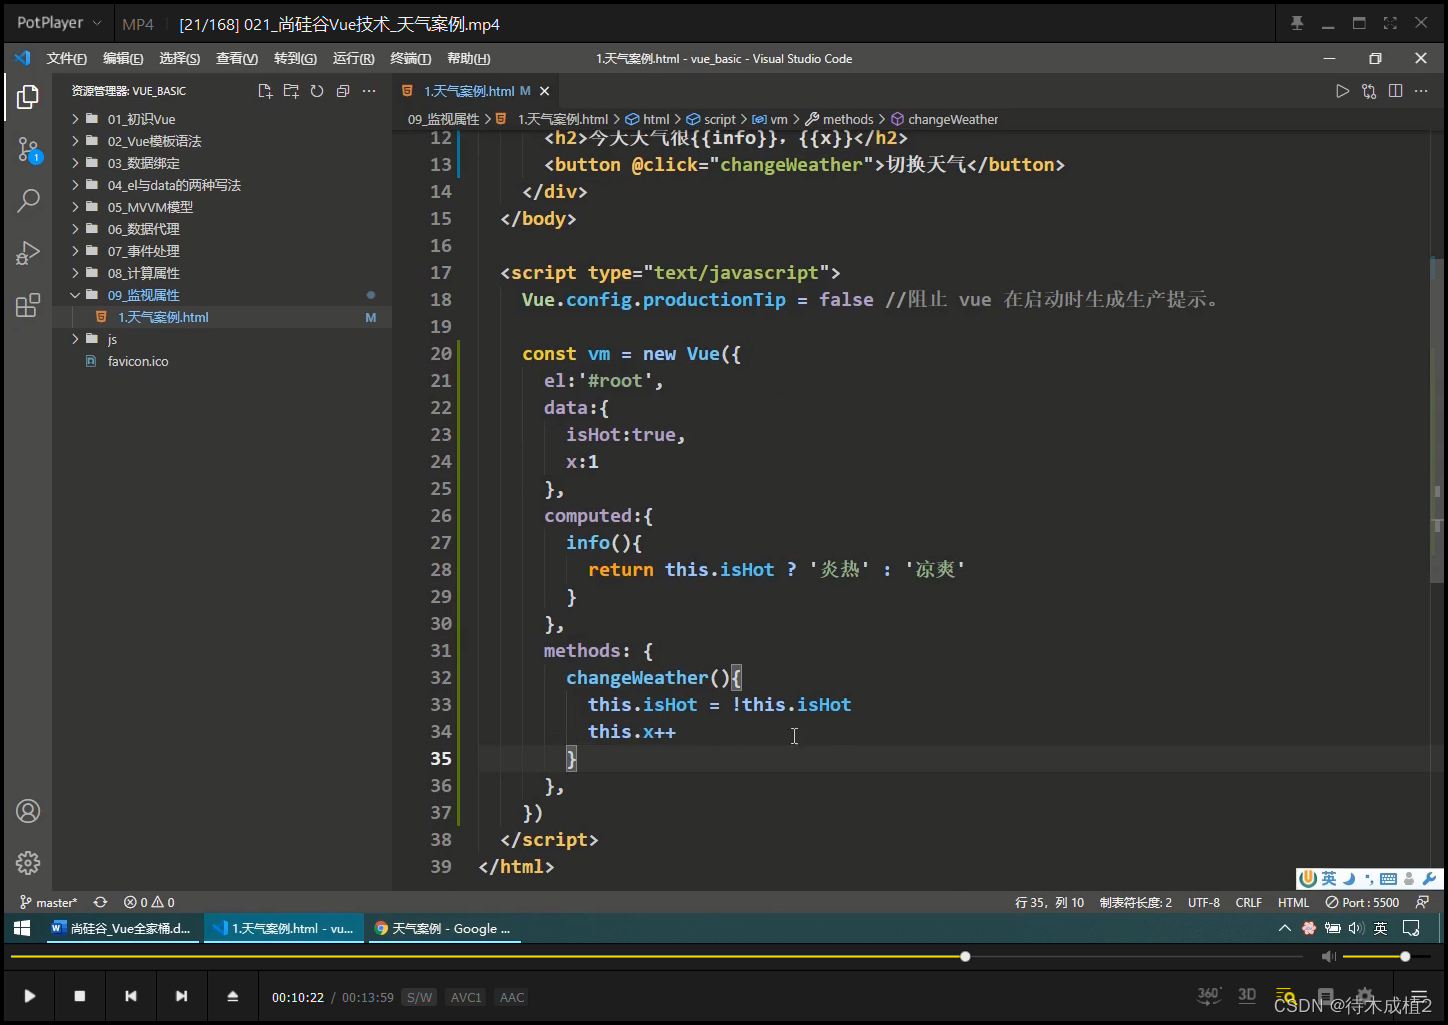
Task: Open errors and warnings count in status bar
Action: [149, 902]
